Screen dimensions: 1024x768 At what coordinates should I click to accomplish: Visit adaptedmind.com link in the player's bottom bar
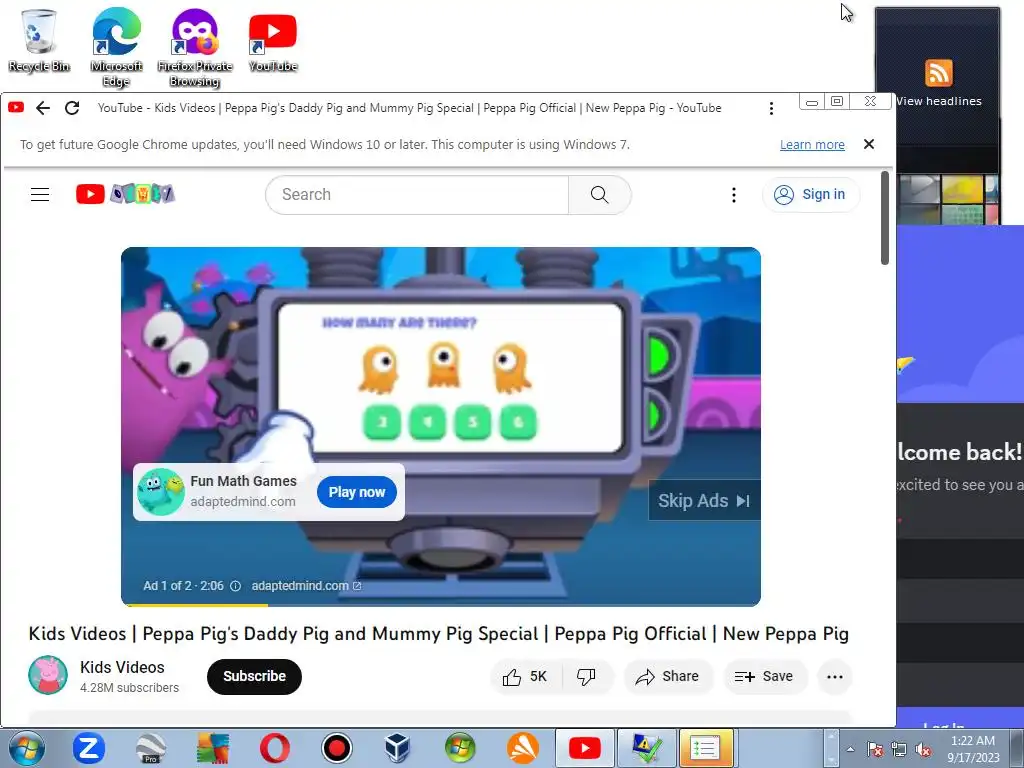306,586
